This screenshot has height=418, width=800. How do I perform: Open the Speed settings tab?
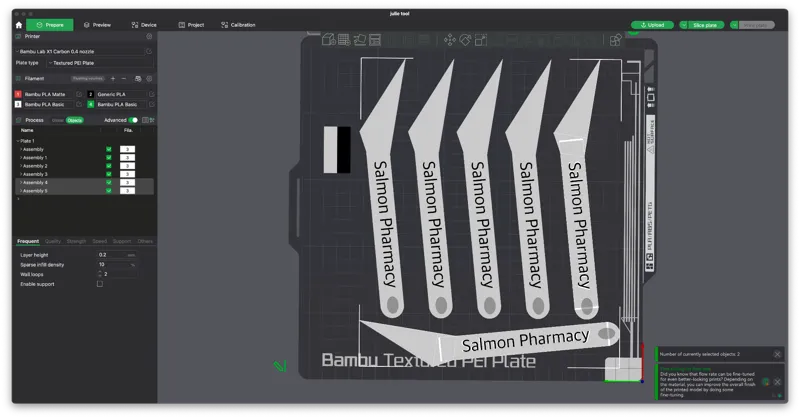pos(99,241)
